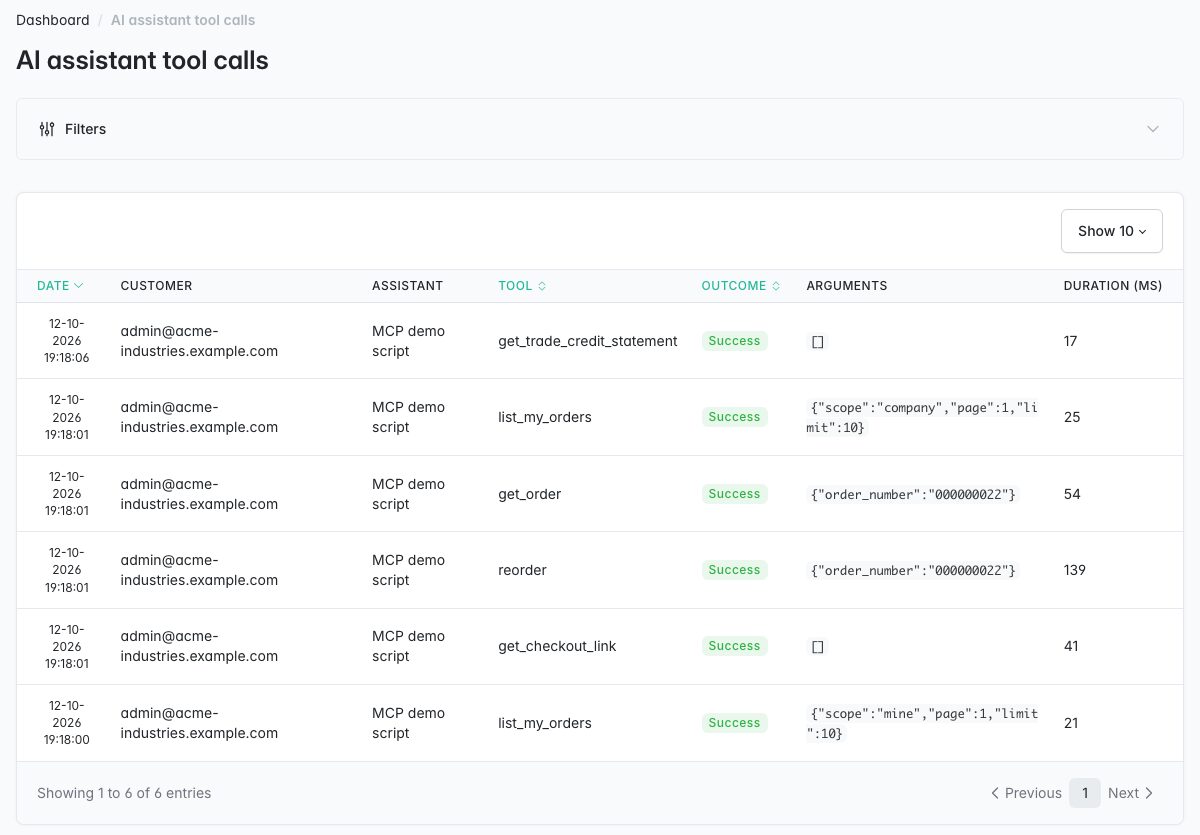This screenshot has width=1200, height=835.
Task: Click duration value 21
Action: tap(1071, 723)
